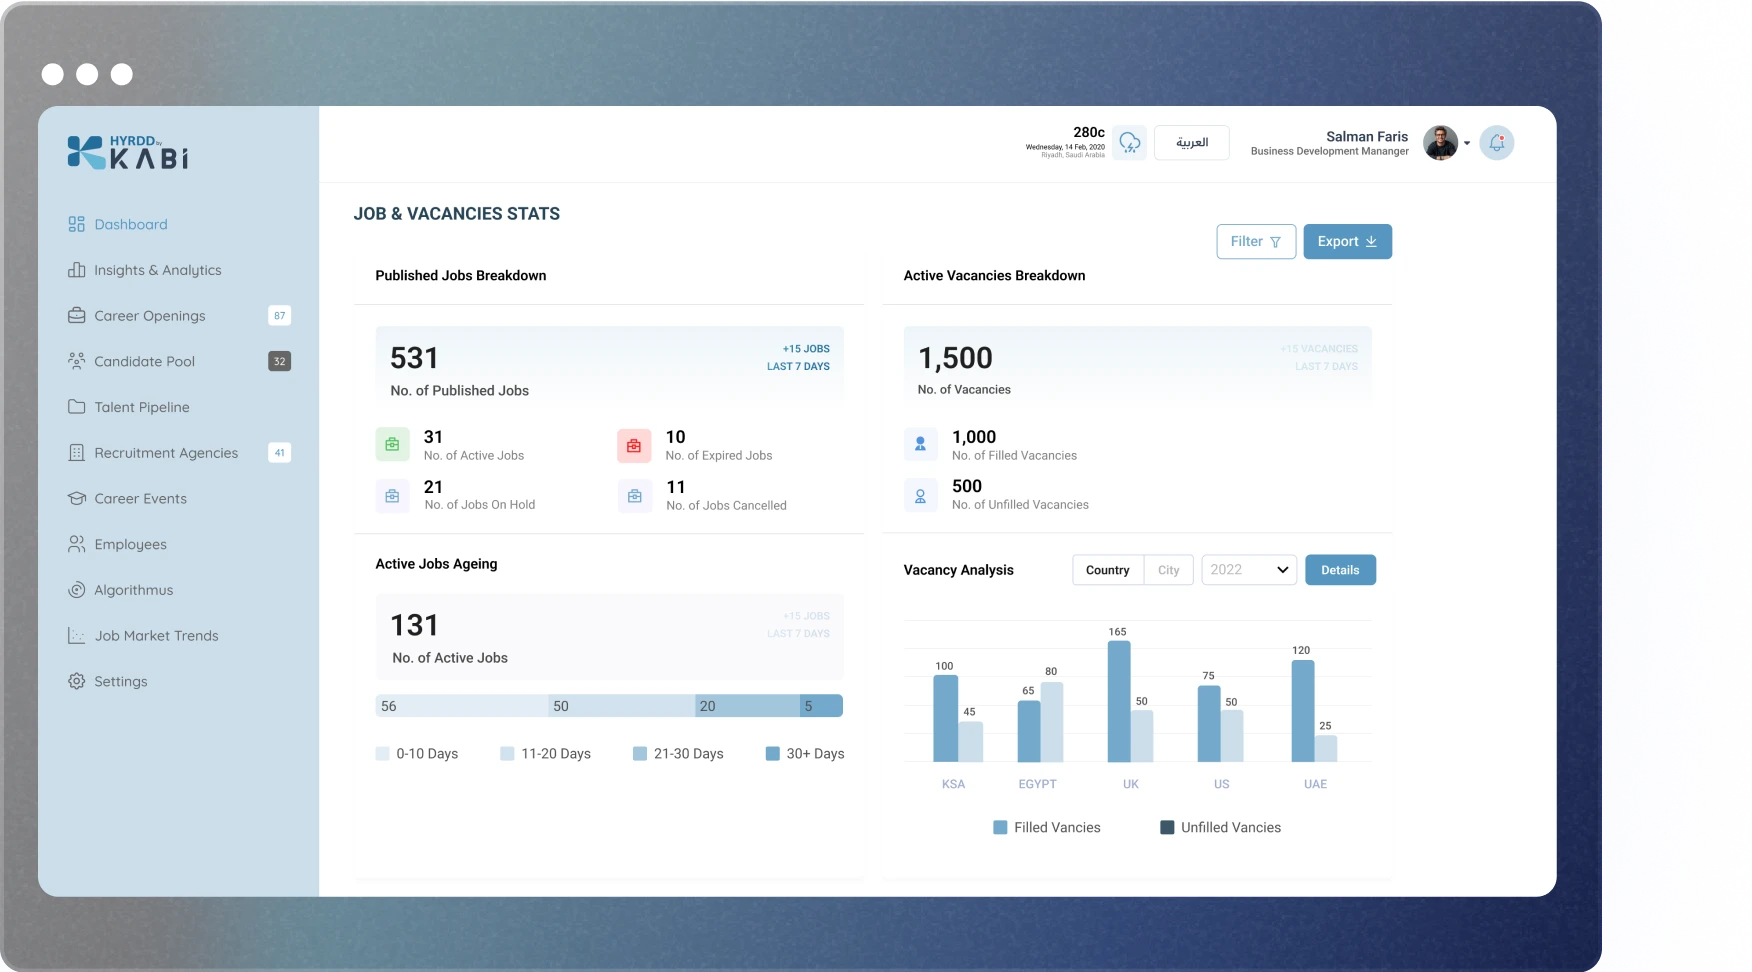Click the Settings gear icon in sidebar
This screenshot has width=1752, height=972.
point(76,681)
